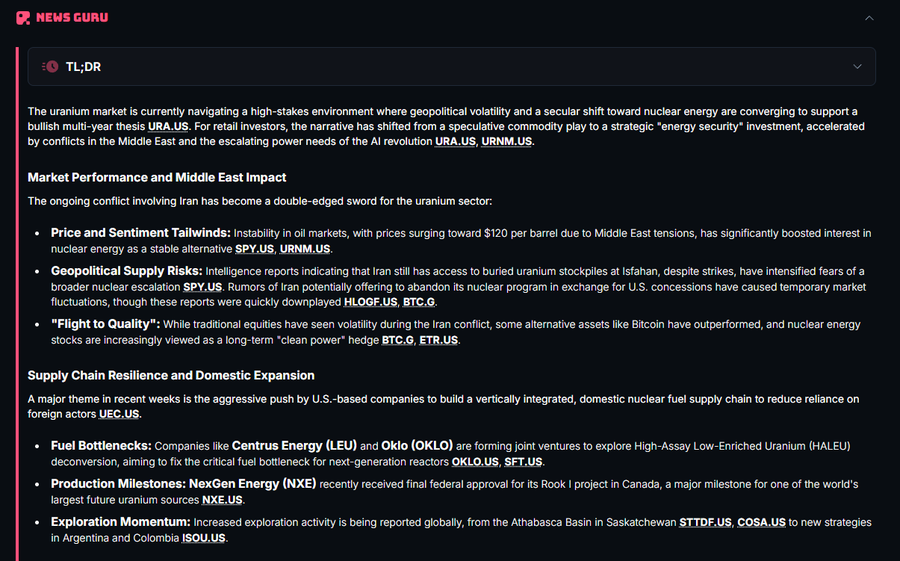Expand the TL;DR section dropdown arrow
900x561 pixels.
(857, 67)
